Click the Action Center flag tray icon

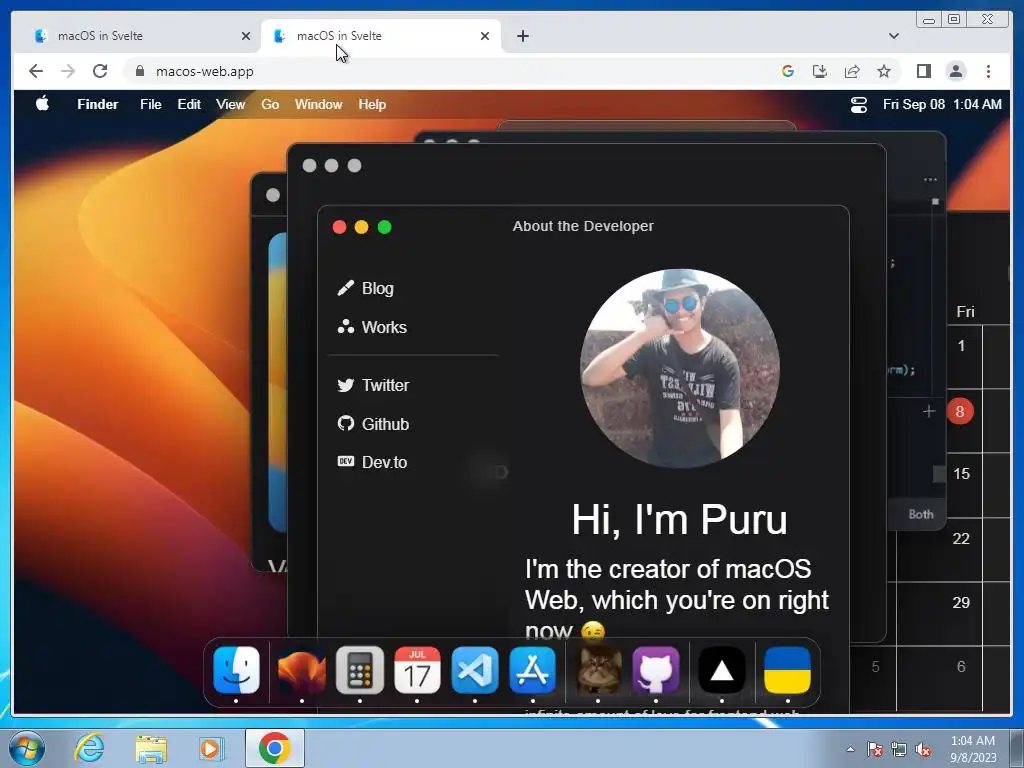pos(875,750)
